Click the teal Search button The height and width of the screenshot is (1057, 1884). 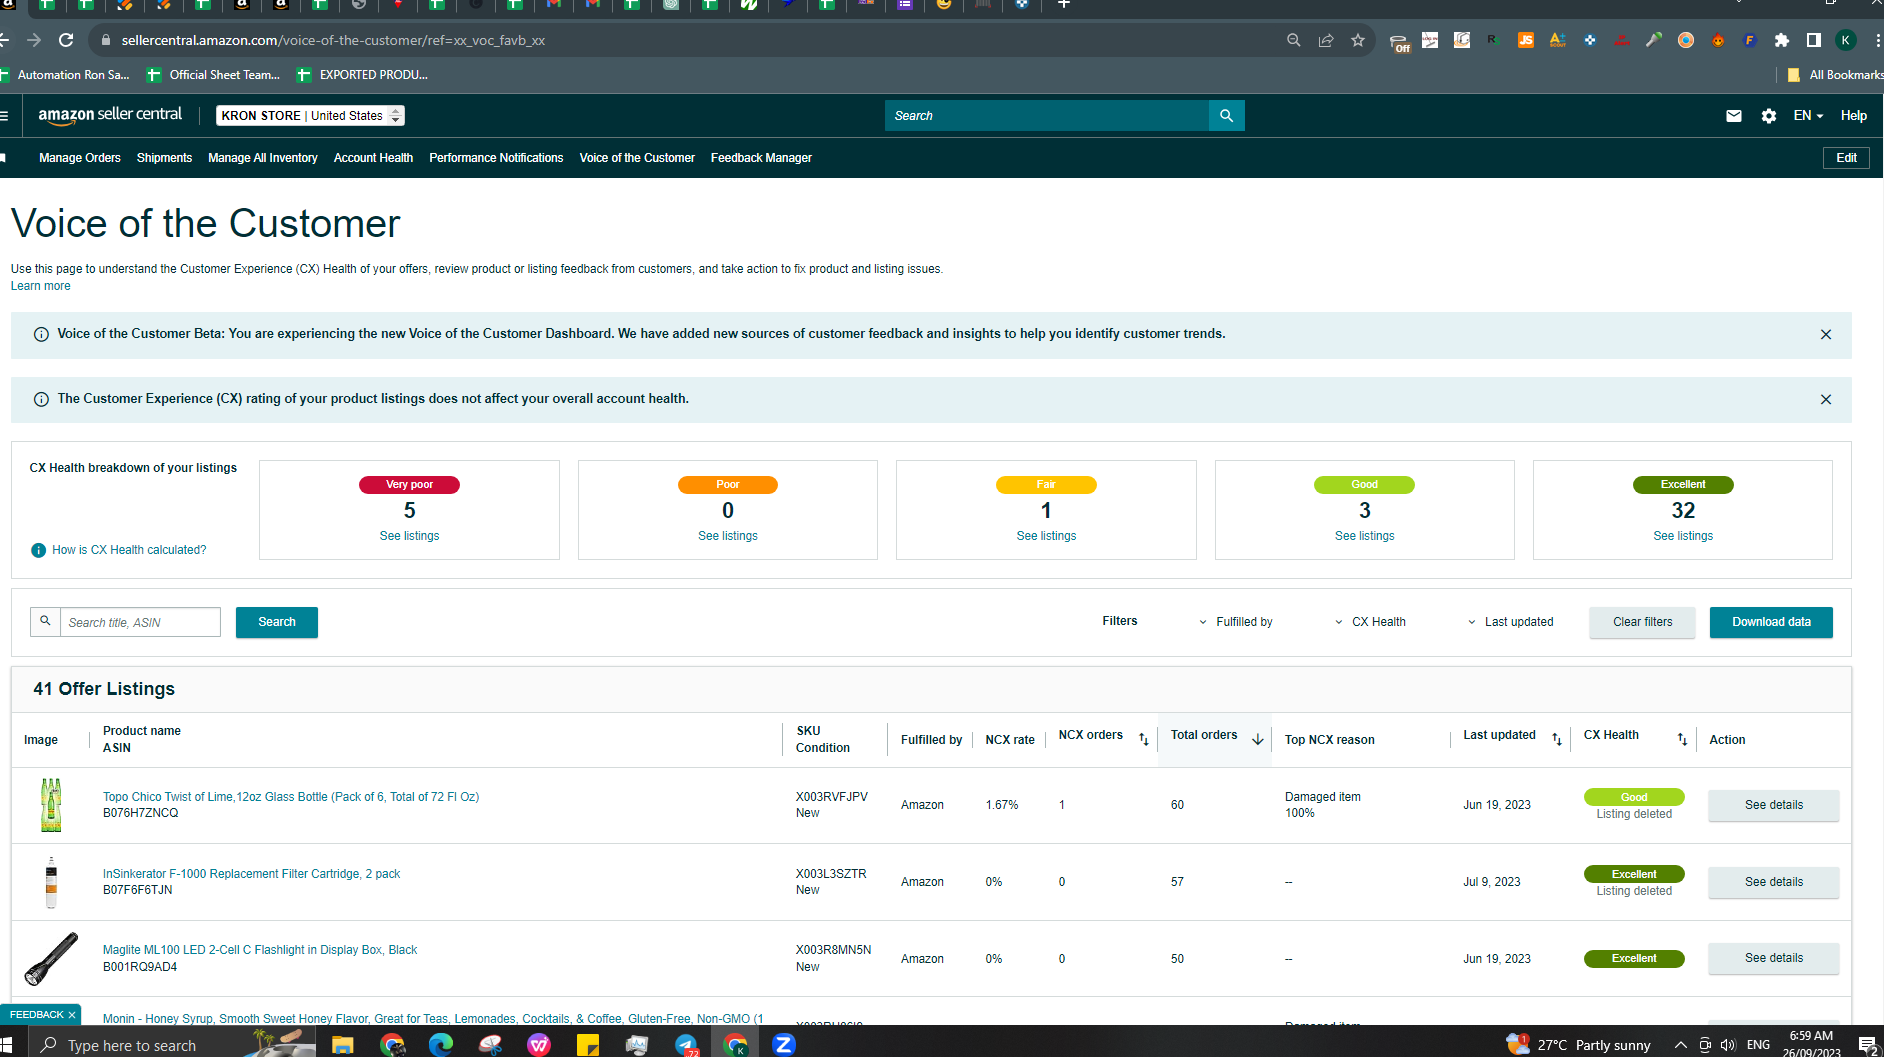coord(277,622)
